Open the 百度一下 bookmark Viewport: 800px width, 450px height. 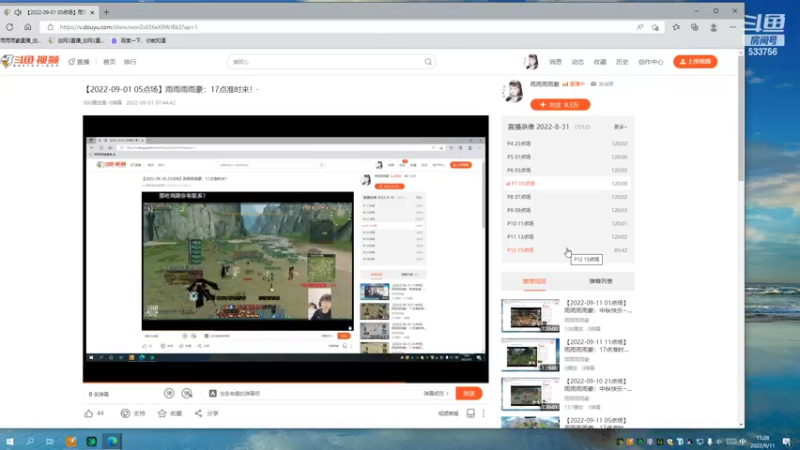pos(138,40)
